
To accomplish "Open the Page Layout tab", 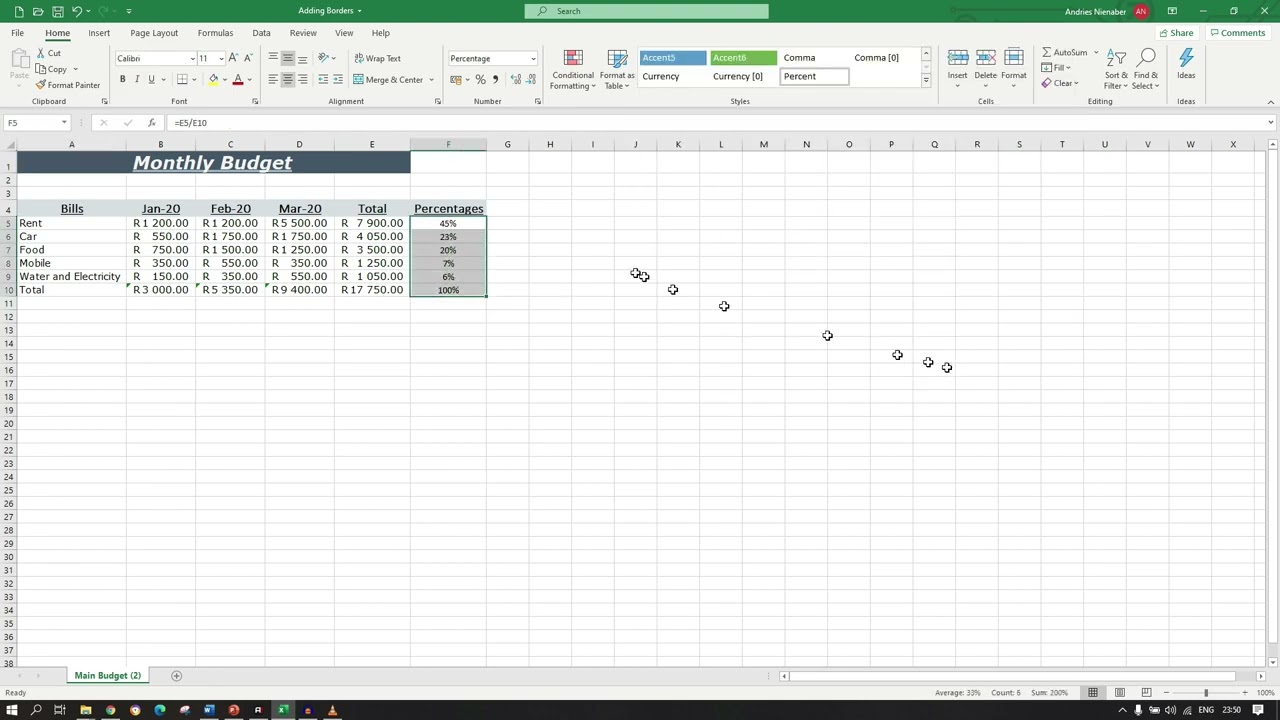I will pyautogui.click(x=153, y=32).
